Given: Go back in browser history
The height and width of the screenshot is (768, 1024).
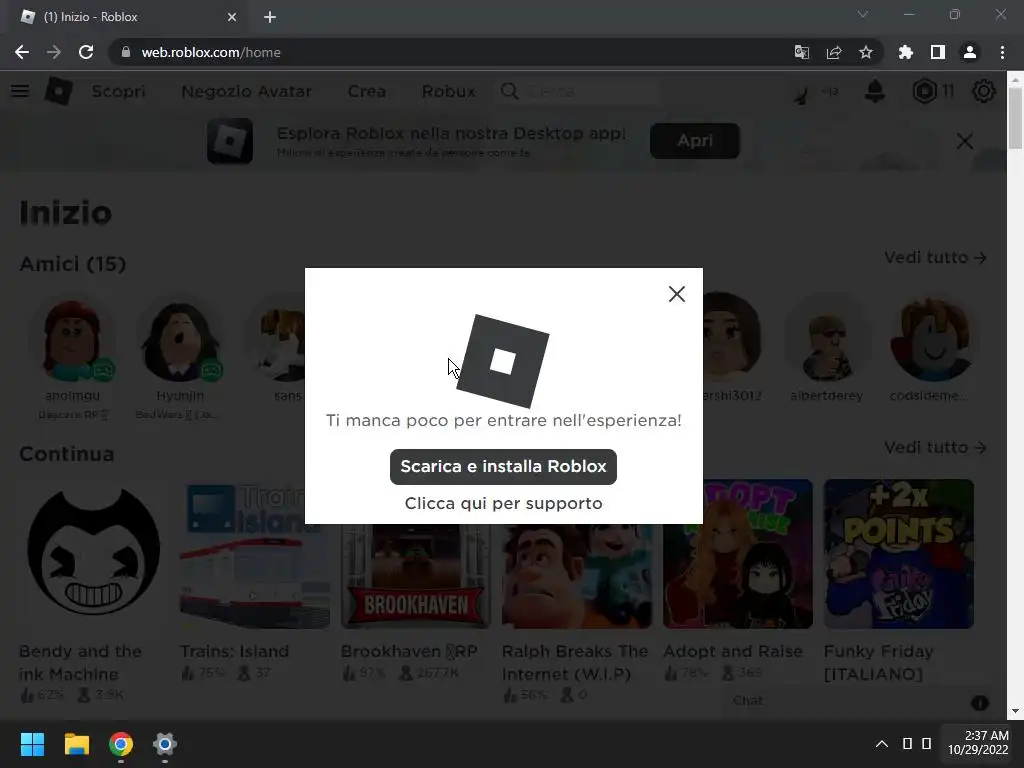Looking at the screenshot, I should point(22,52).
